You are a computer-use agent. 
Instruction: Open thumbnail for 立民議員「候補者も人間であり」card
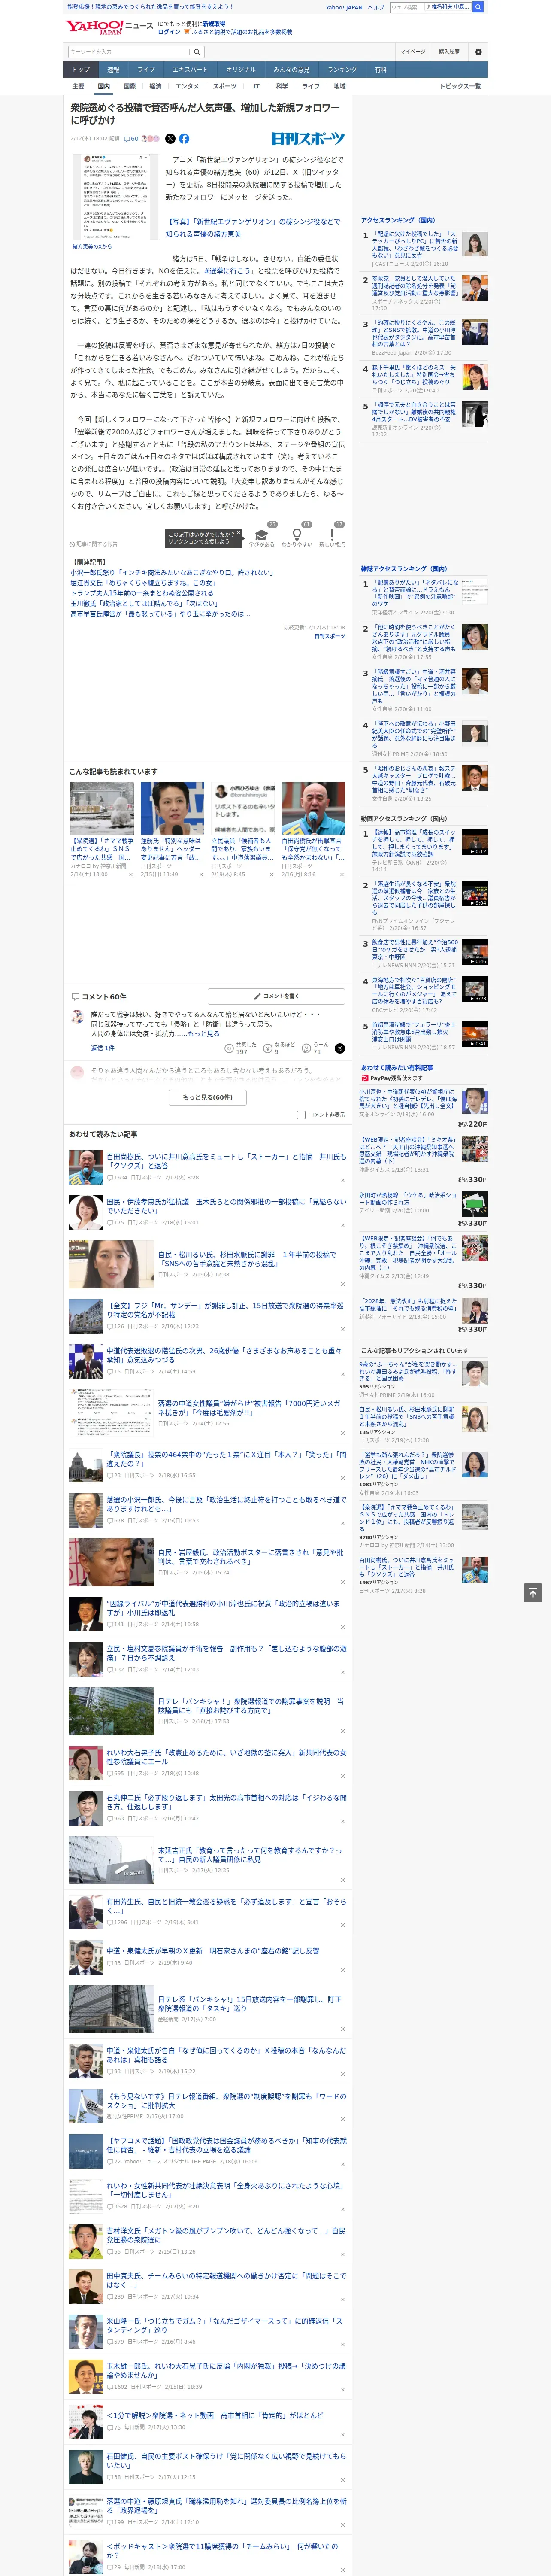click(x=243, y=809)
